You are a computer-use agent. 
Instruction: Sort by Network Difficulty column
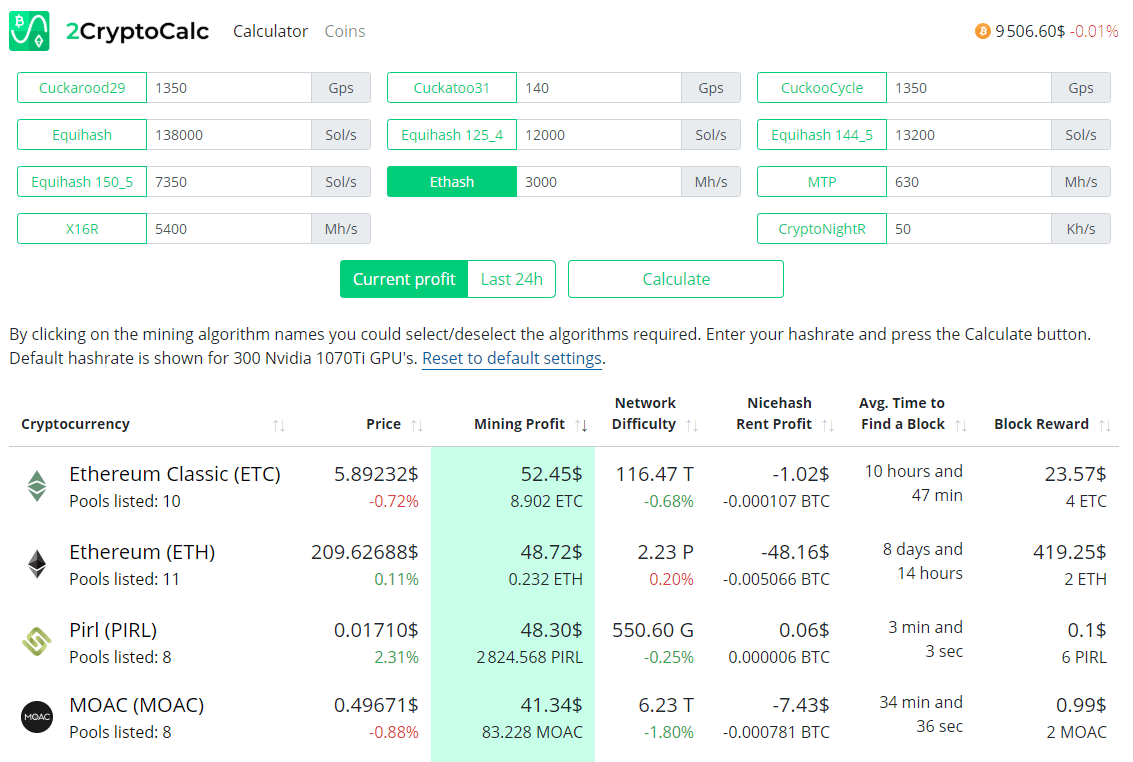coord(692,425)
